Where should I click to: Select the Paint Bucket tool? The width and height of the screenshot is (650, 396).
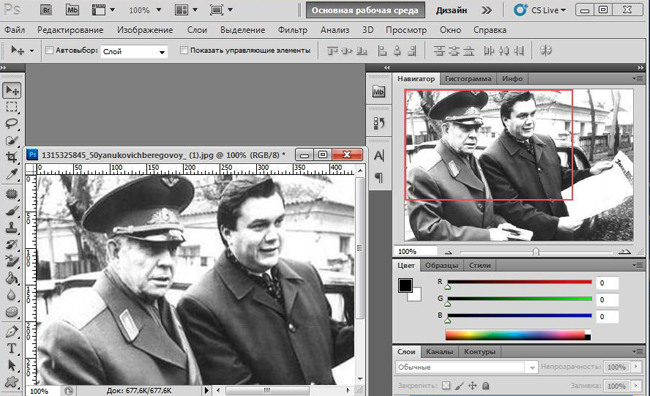[12, 278]
